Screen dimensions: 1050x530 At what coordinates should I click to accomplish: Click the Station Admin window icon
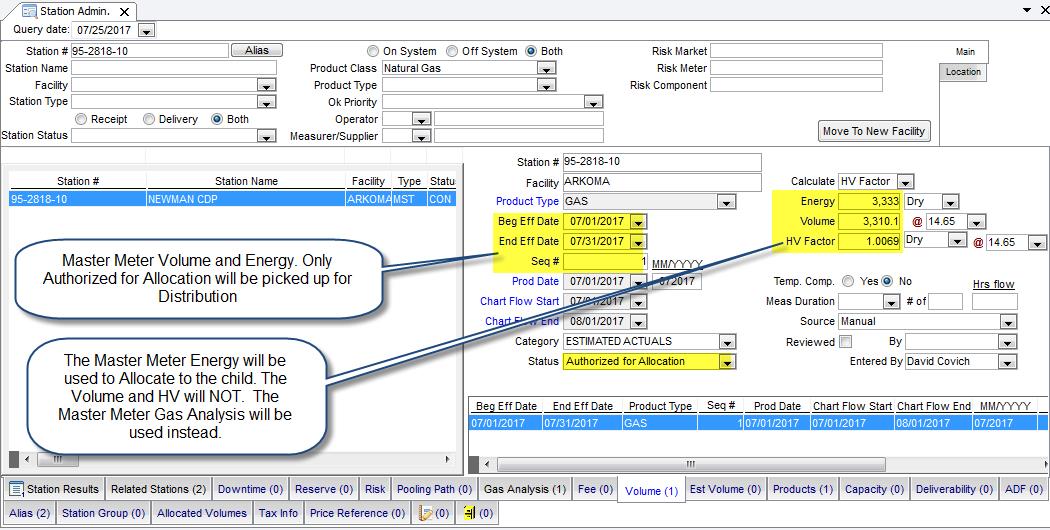pyautogui.click(x=29, y=11)
